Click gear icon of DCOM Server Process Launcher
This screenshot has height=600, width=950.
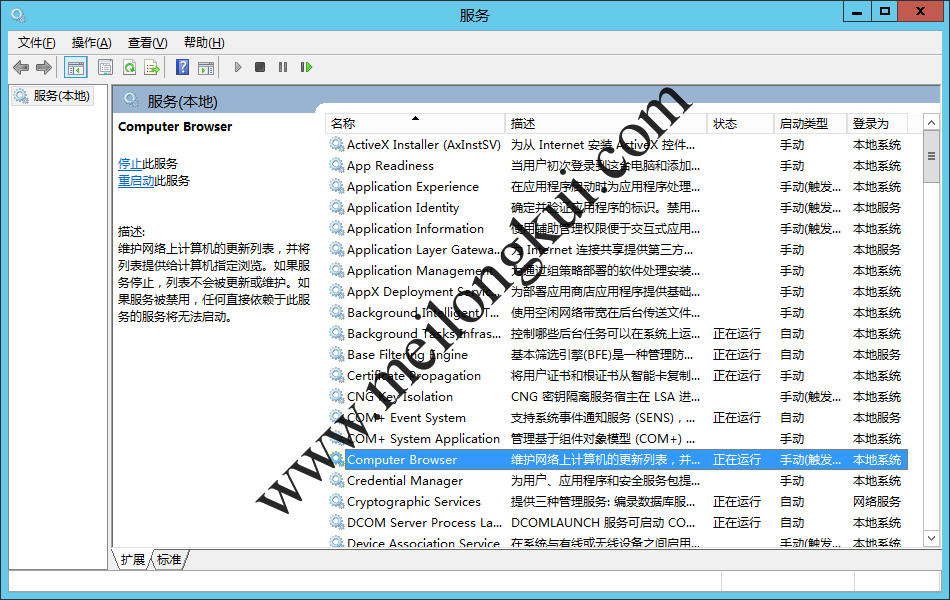337,522
